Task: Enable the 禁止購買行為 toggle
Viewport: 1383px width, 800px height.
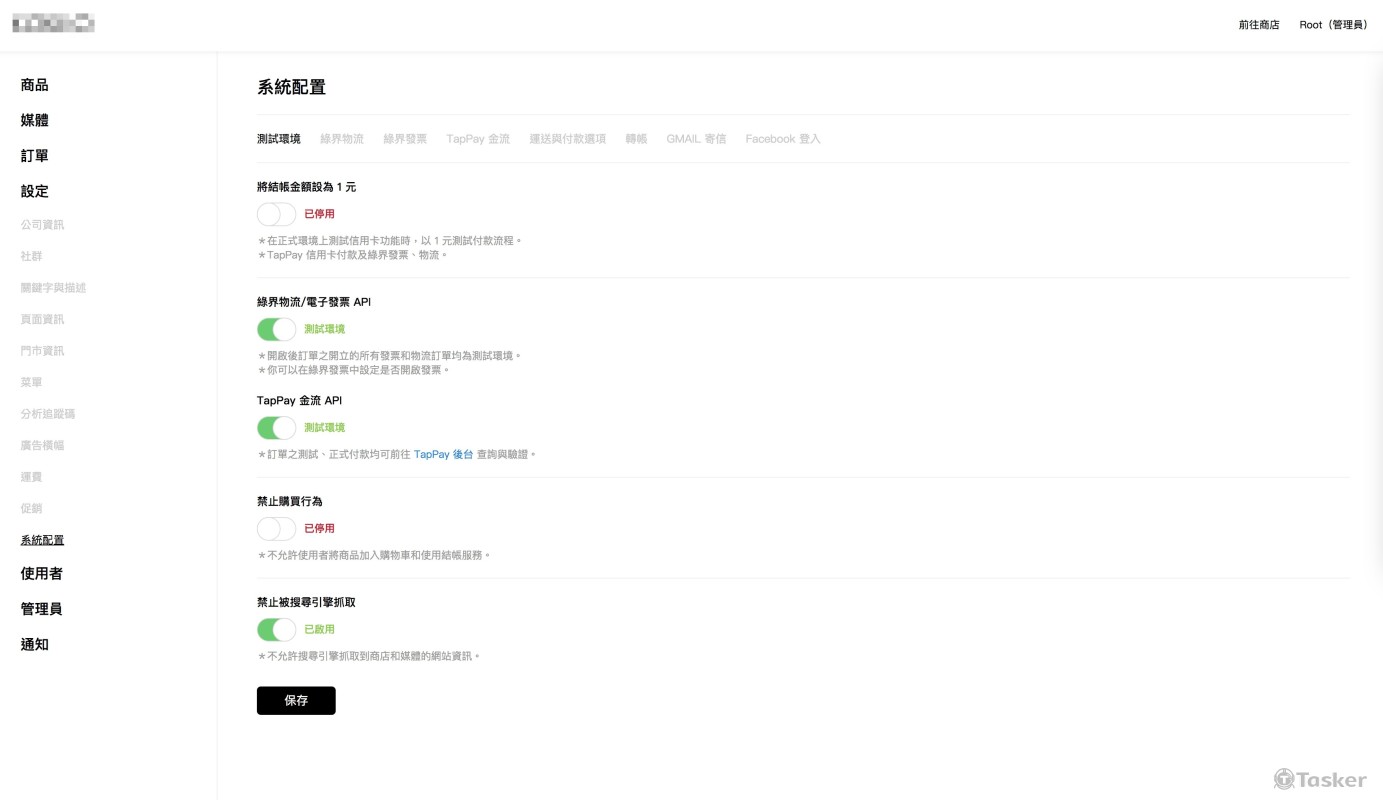Action: tap(276, 529)
